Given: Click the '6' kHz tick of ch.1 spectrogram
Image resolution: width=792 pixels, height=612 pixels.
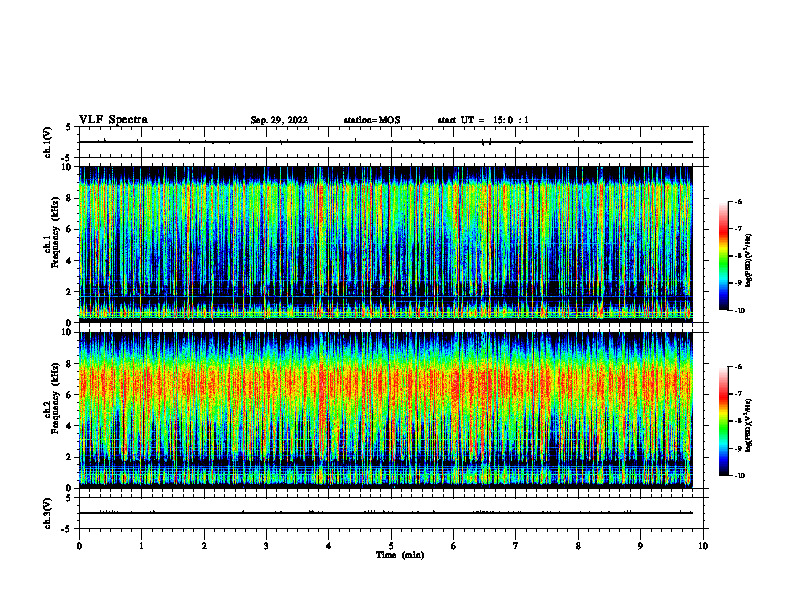Looking at the screenshot, I should pyautogui.click(x=70, y=229).
